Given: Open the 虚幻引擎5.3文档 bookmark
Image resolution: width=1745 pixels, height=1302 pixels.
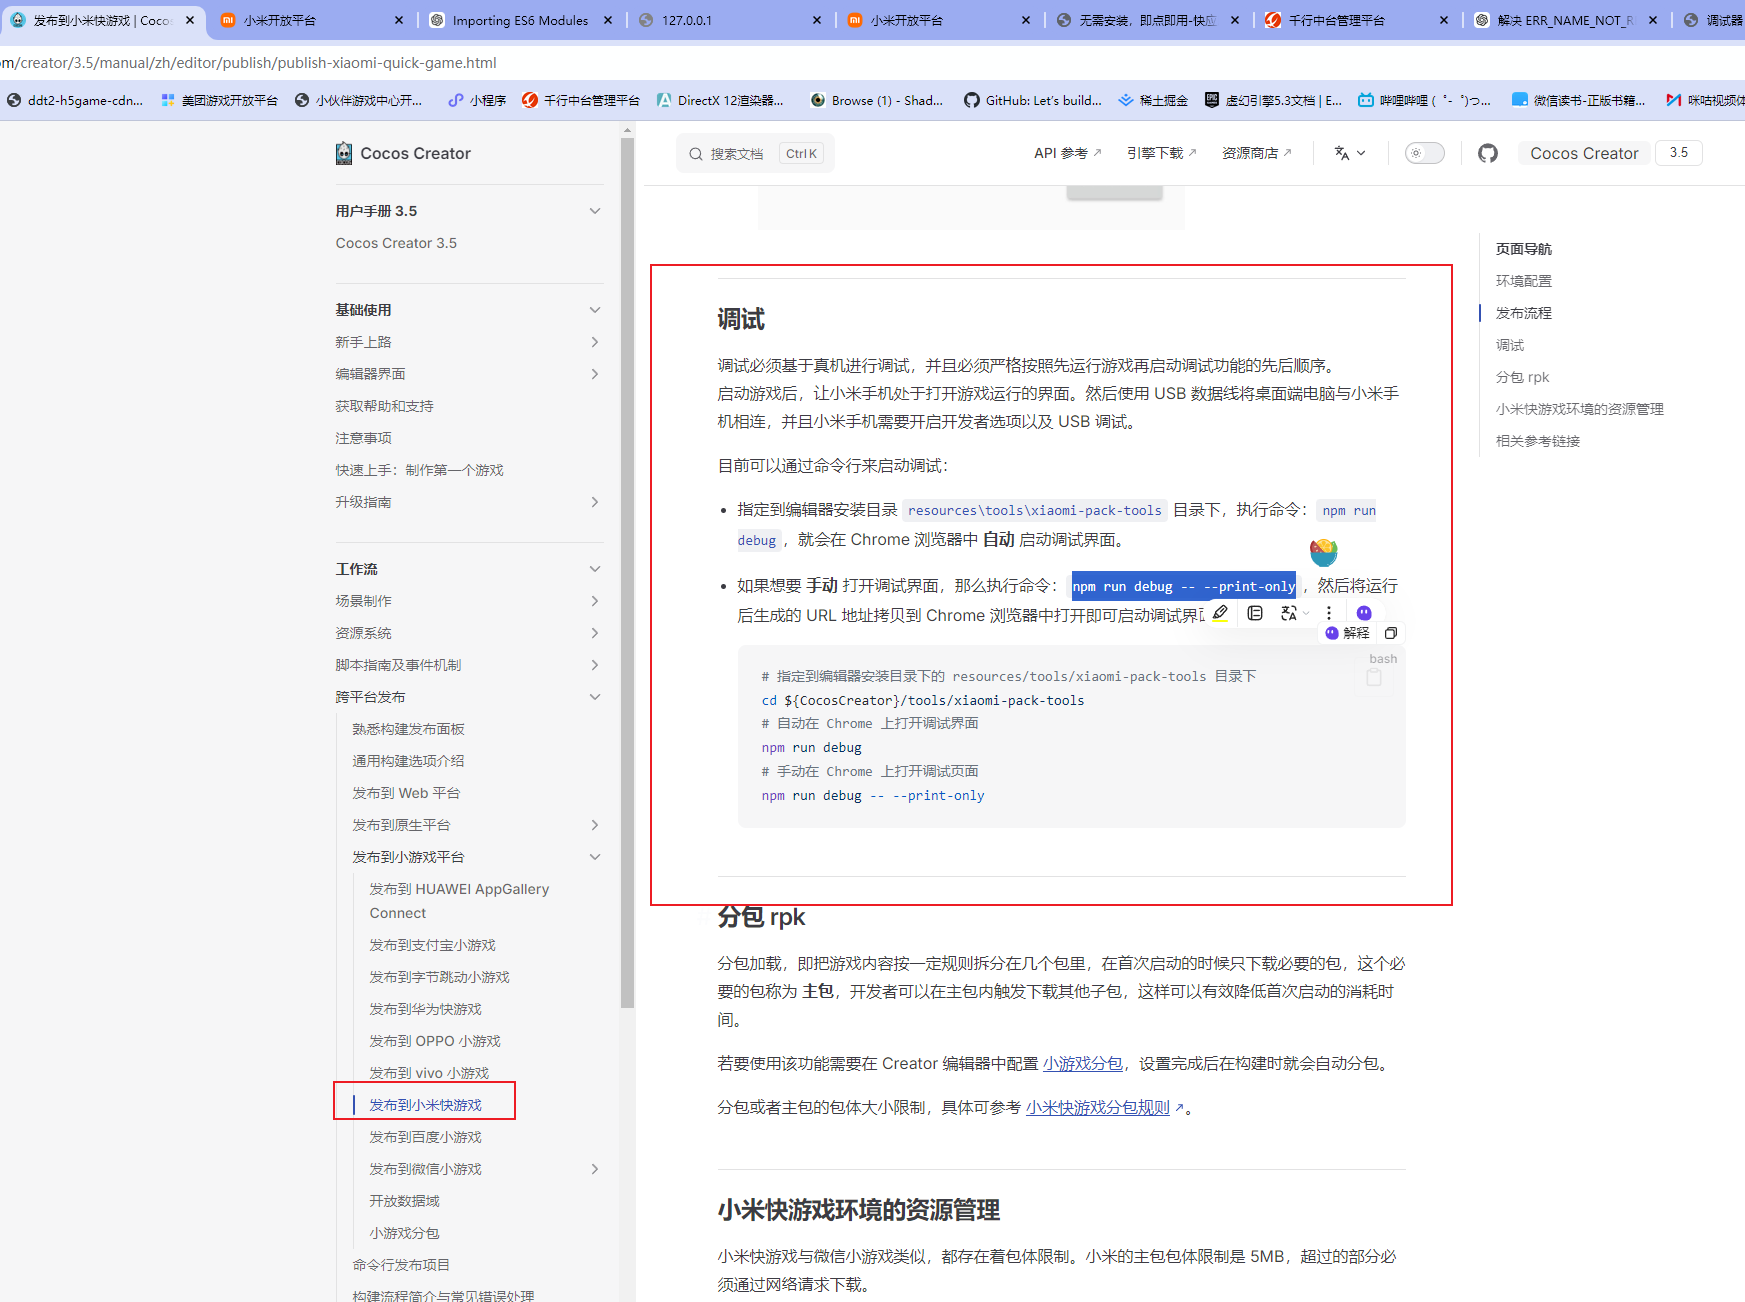Looking at the screenshot, I should 1273,100.
